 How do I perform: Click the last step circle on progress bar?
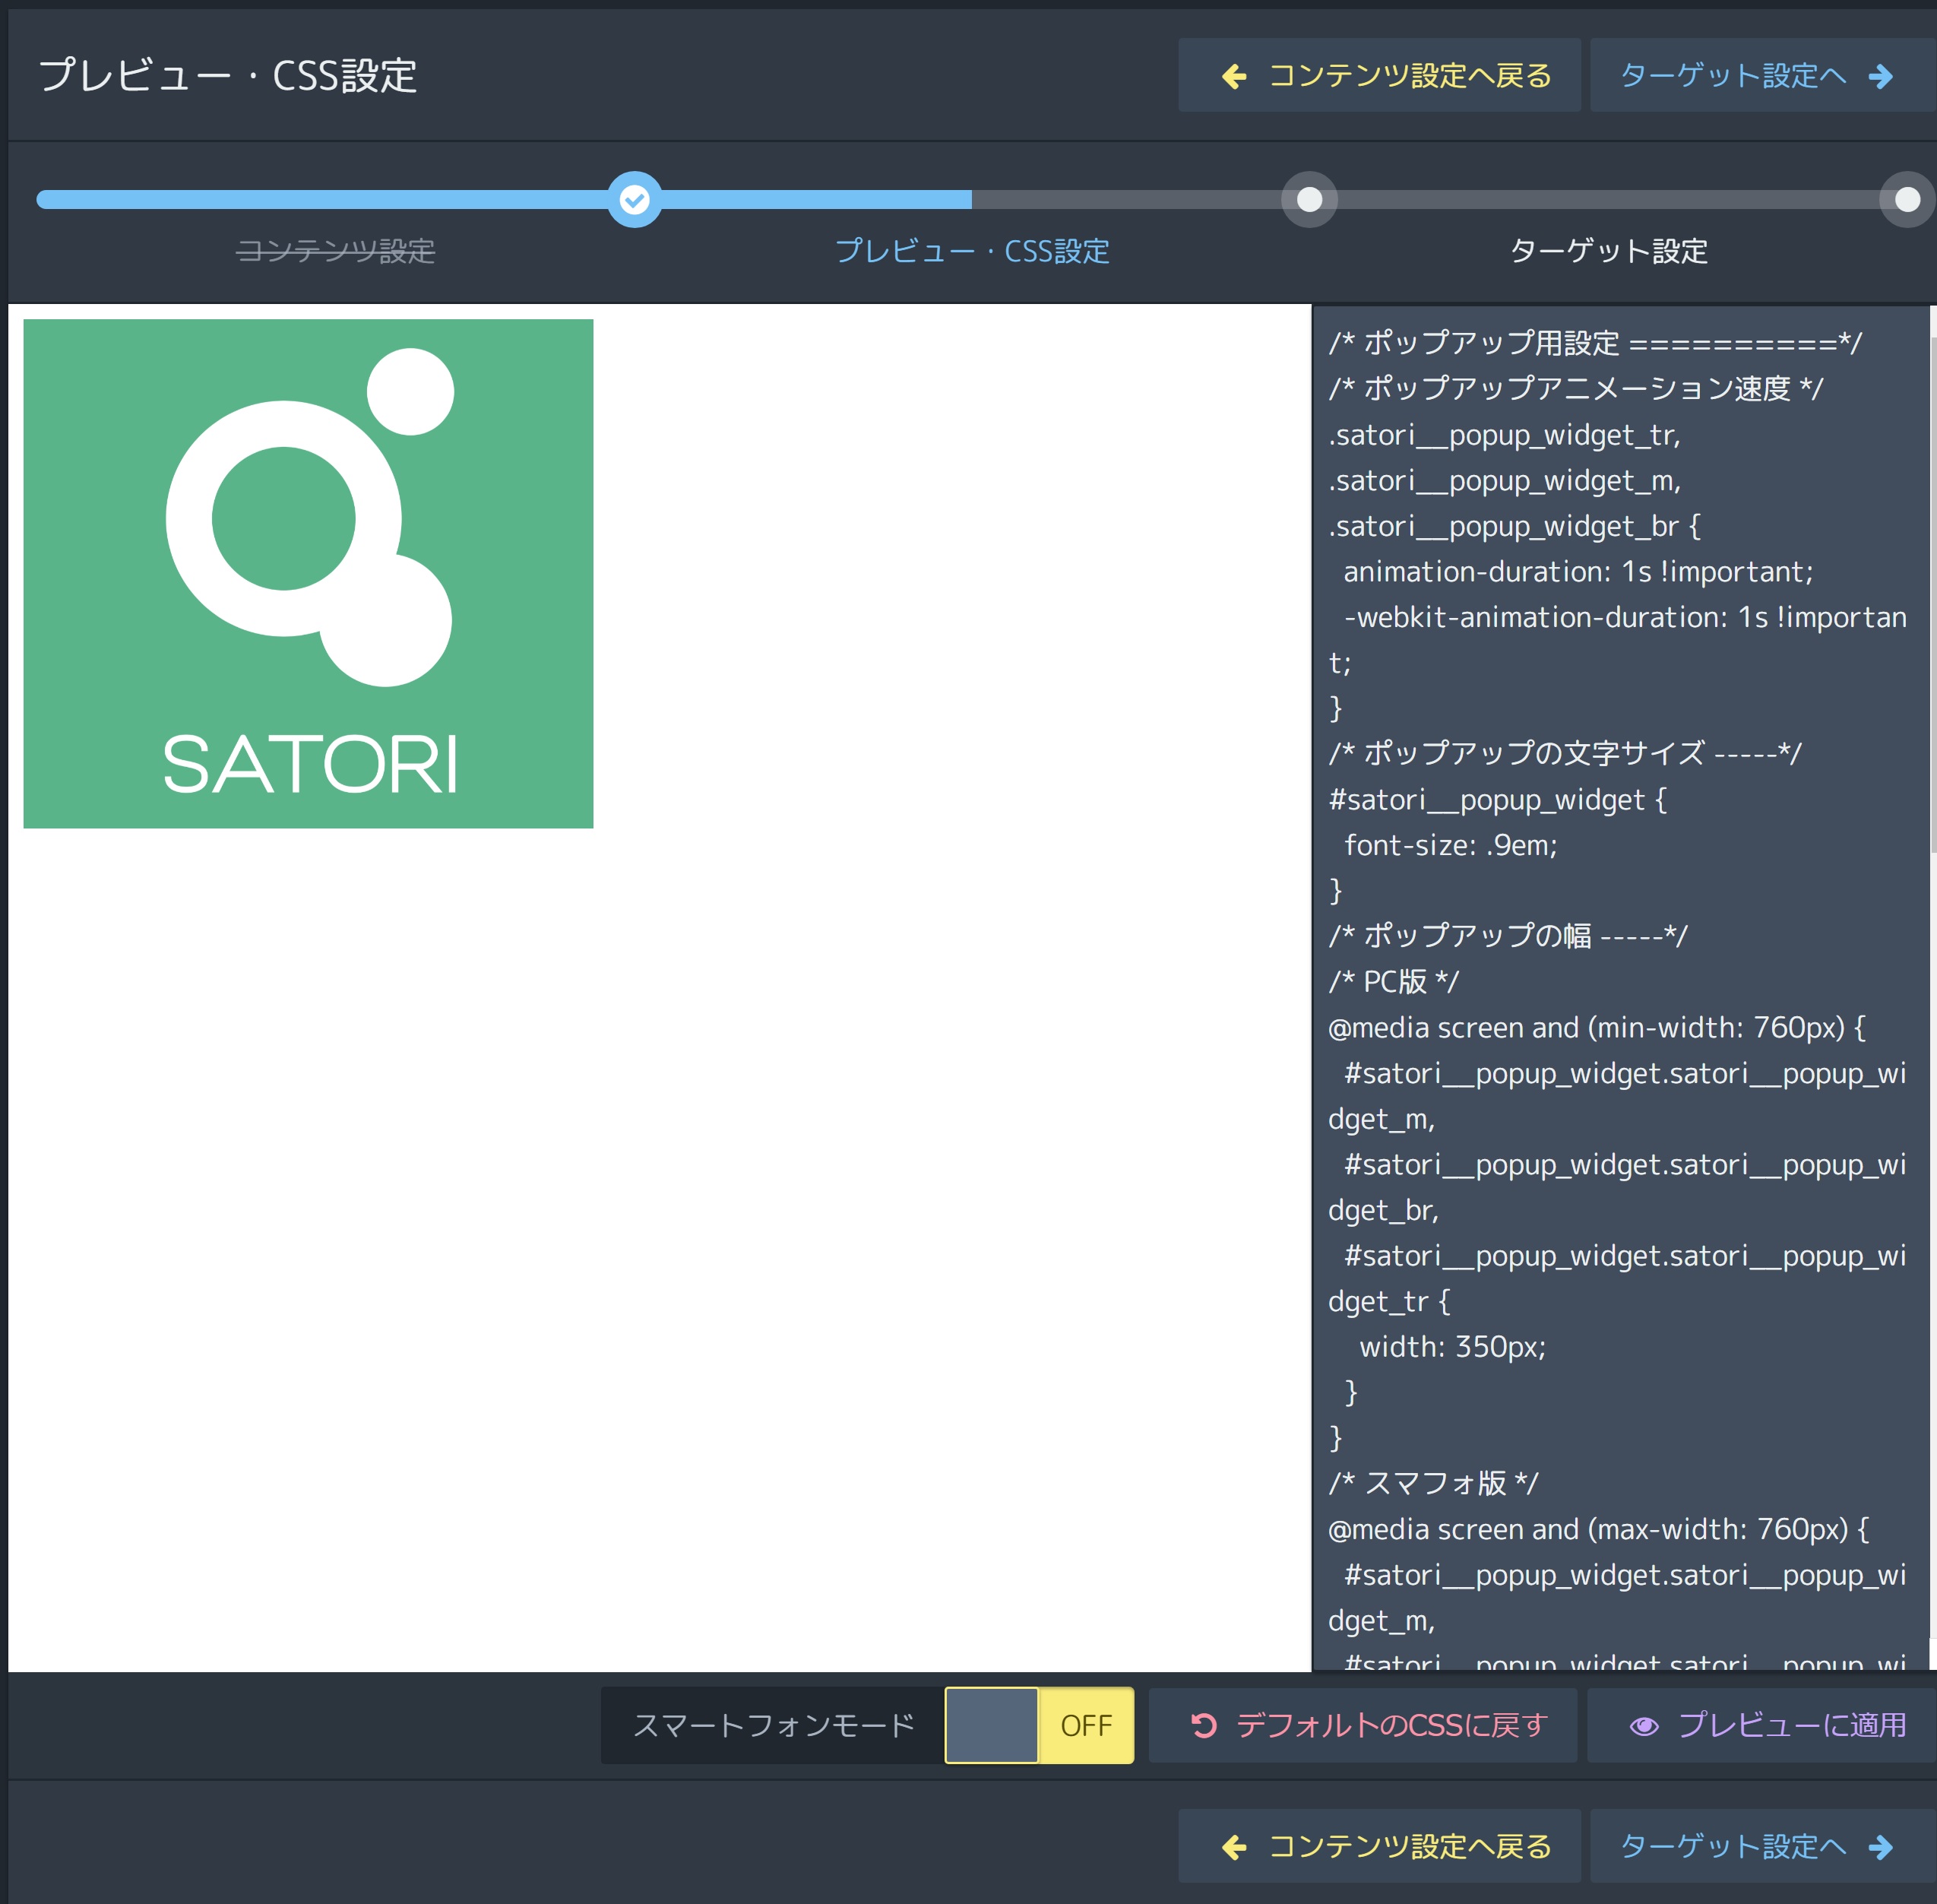tap(1907, 200)
